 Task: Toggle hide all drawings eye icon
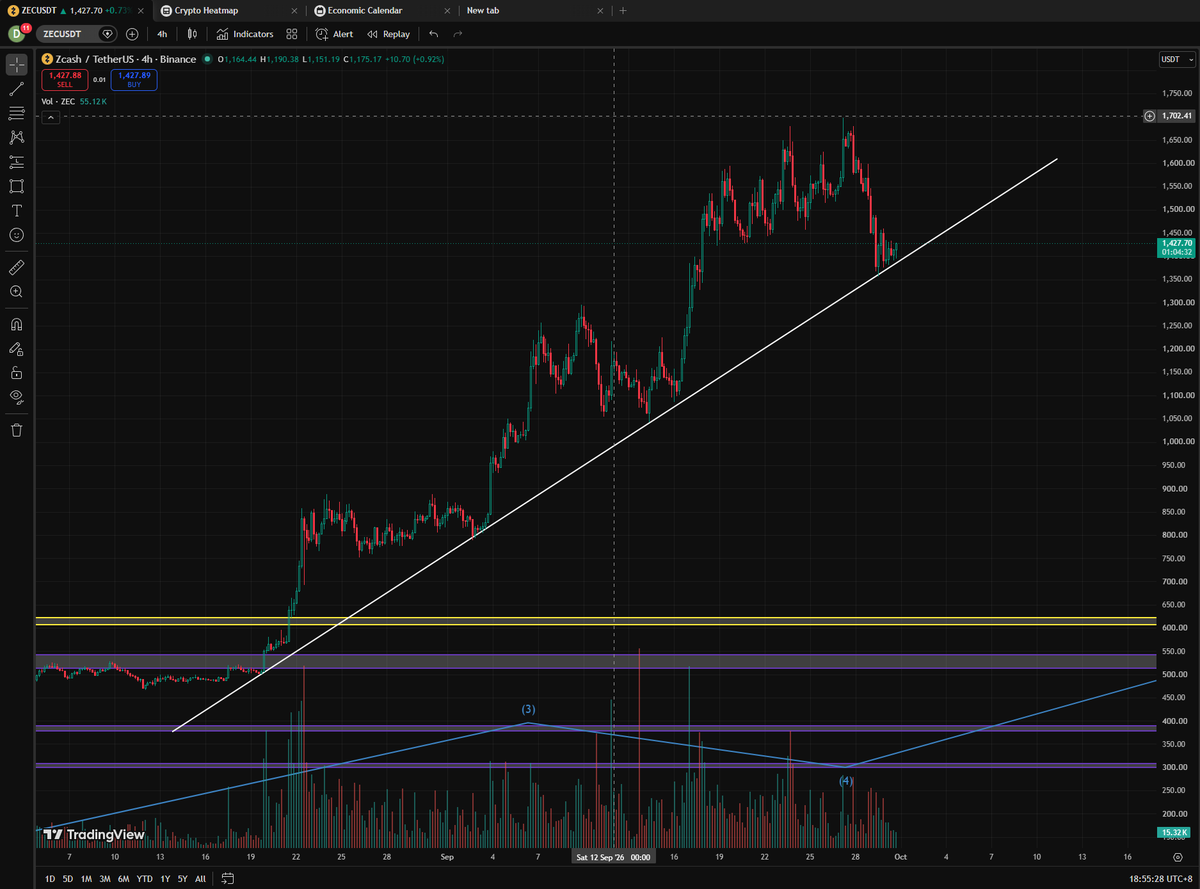pos(16,397)
